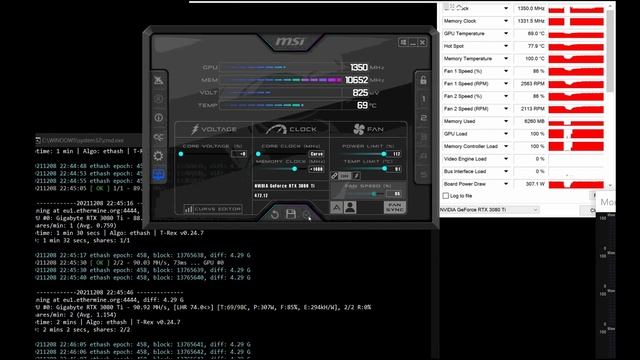640x360 pixels.
Task: Click the scroll down arrow in GPU-Z sensors
Action: 610,186
